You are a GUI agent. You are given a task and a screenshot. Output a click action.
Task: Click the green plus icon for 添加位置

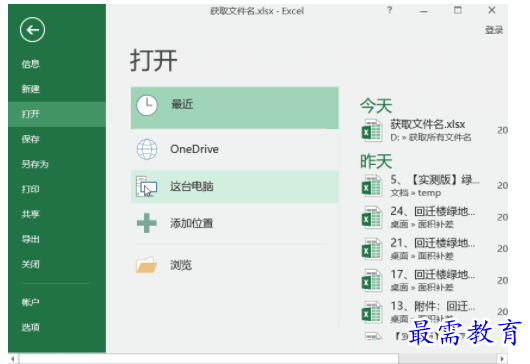point(147,223)
